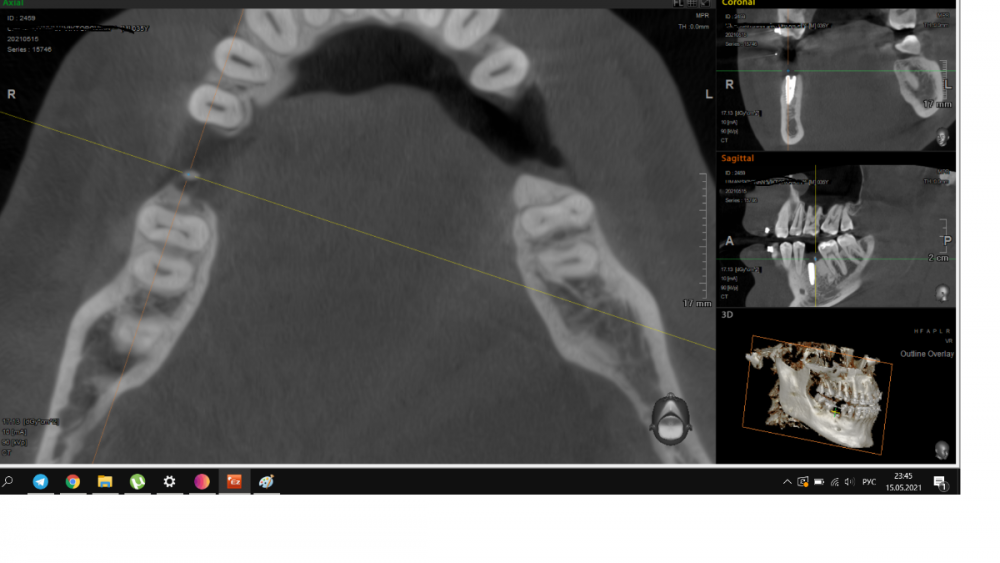Select the Sagittal view panel title
The height and width of the screenshot is (563, 1000).
point(738,158)
